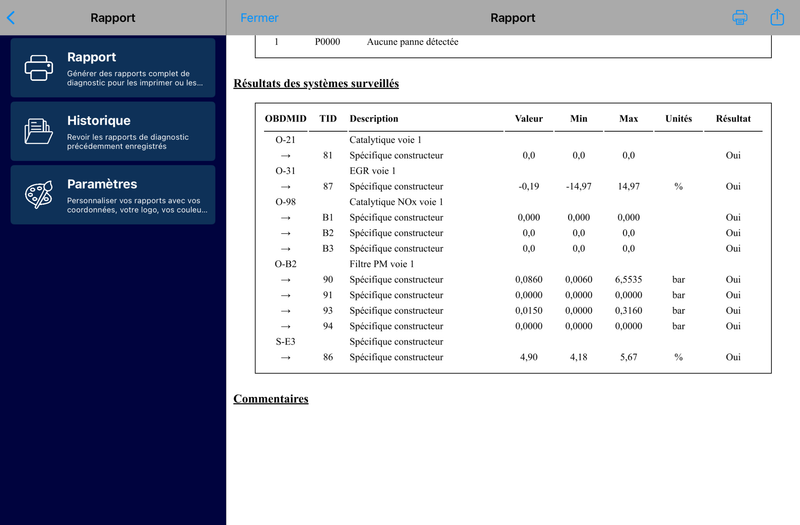Viewport: 800px width, 525px height.
Task: Click the Historique folder icon
Action: 39,131
